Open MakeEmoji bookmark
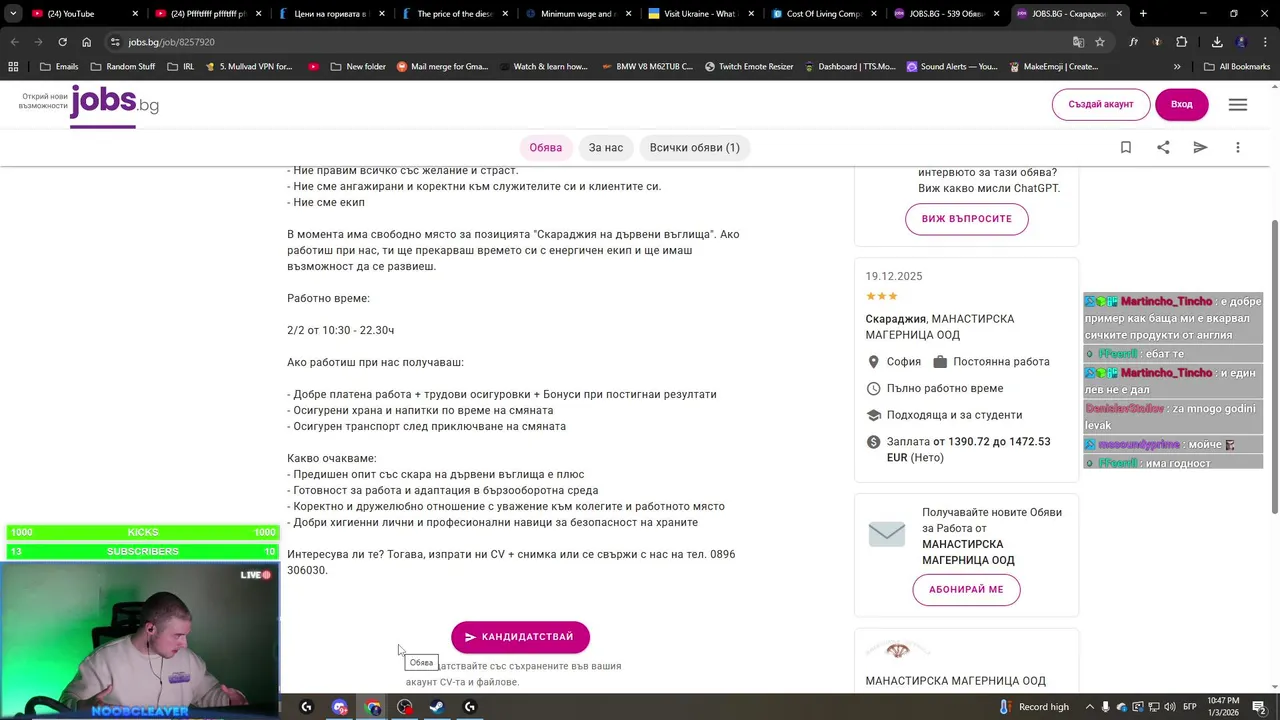 coord(1053,67)
